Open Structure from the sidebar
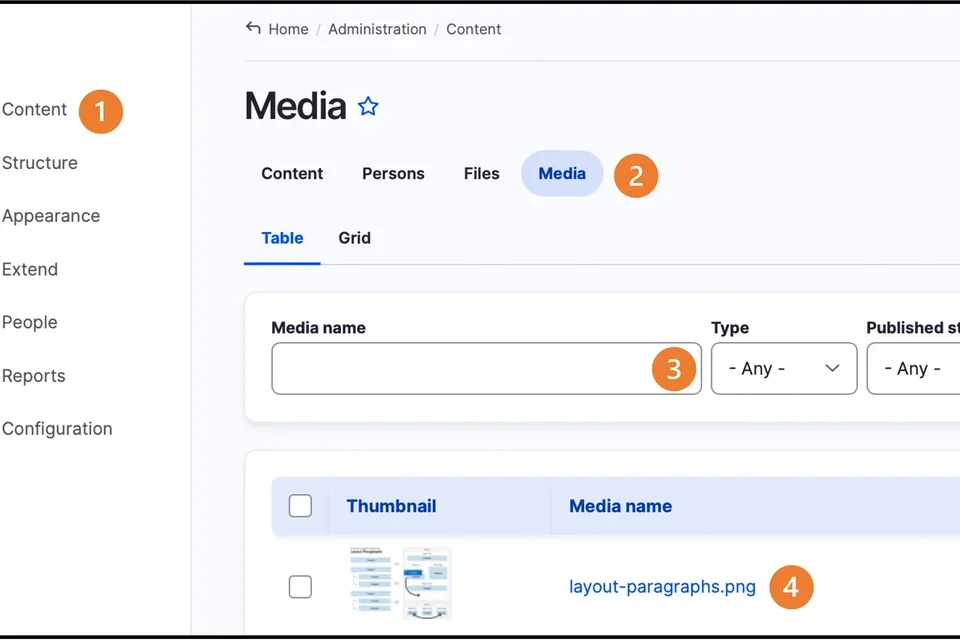Image resolution: width=960 pixels, height=640 pixels. point(40,162)
